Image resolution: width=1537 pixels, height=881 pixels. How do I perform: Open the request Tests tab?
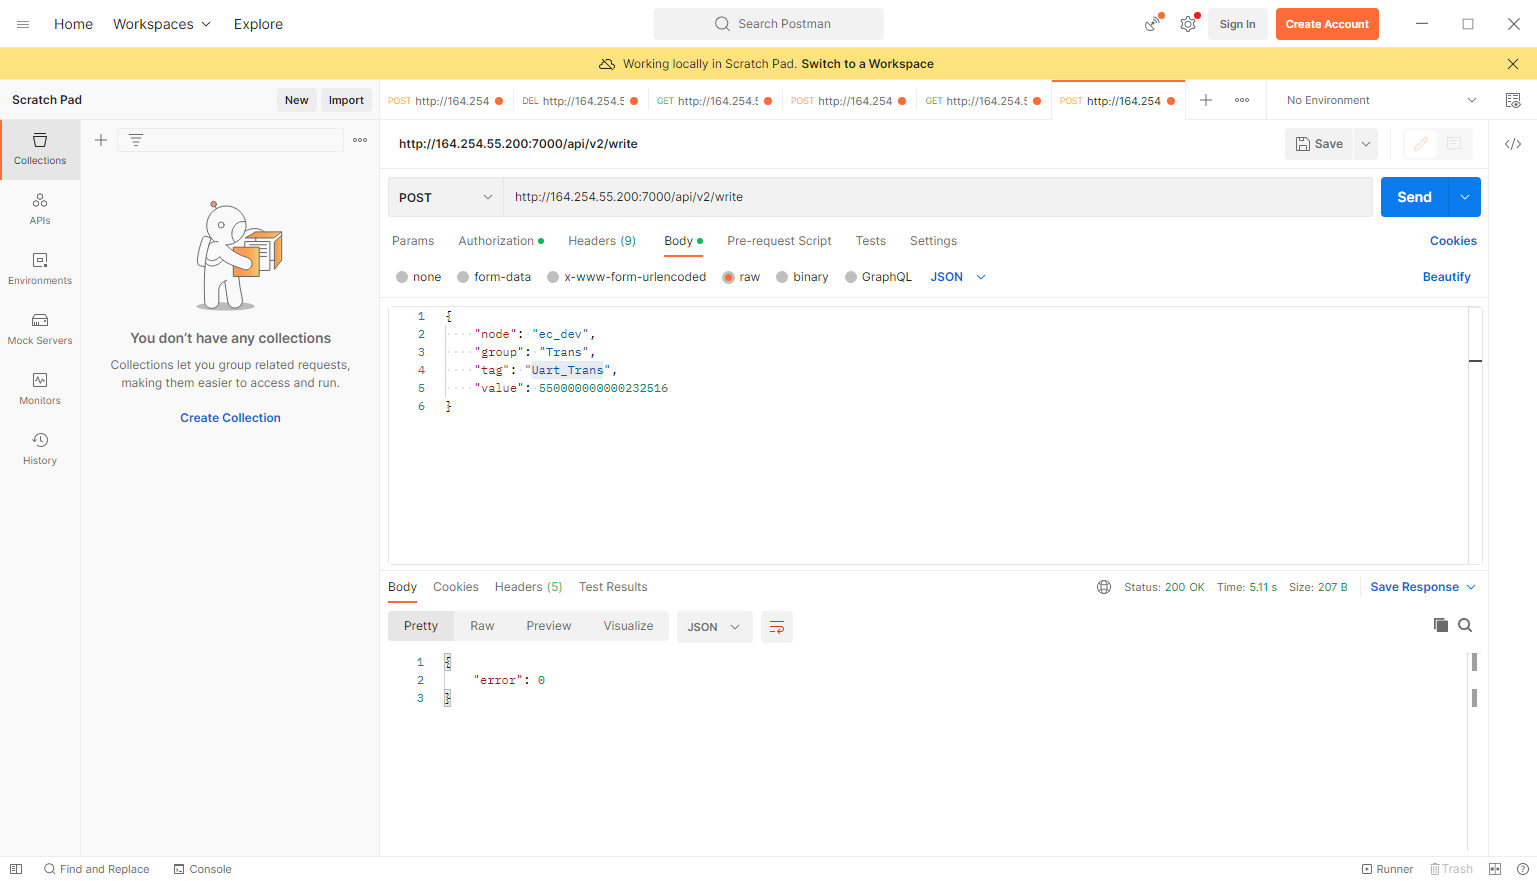click(870, 241)
